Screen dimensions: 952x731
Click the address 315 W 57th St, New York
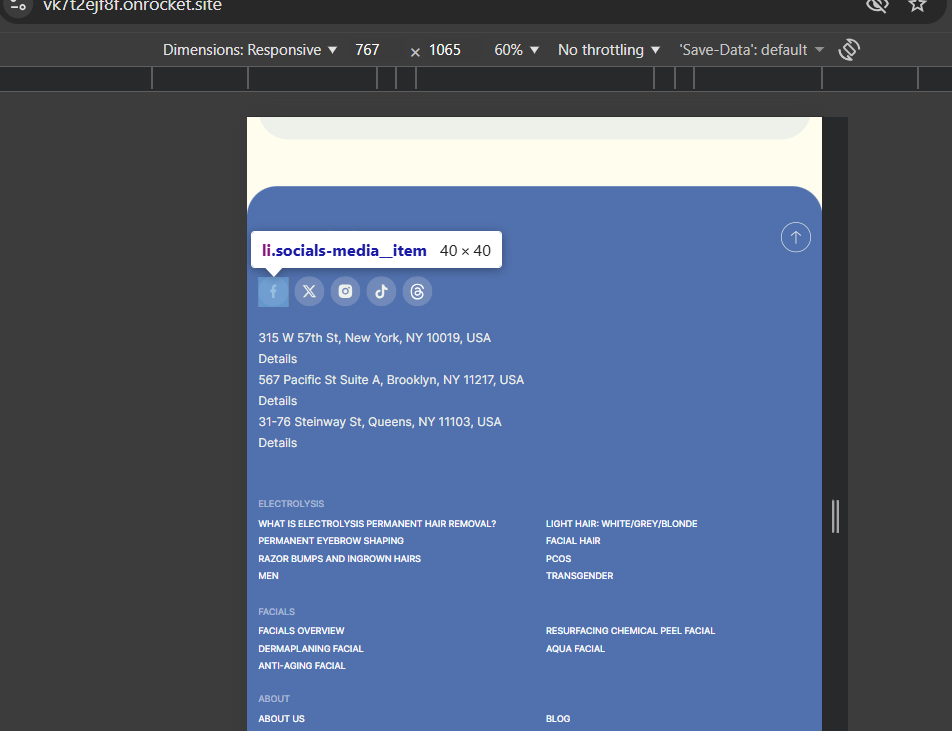coord(375,338)
